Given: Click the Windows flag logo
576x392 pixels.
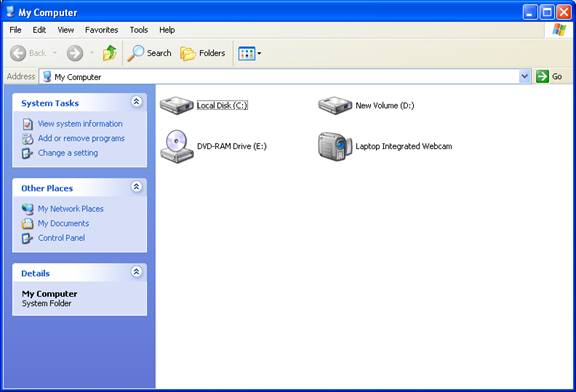Looking at the screenshot, I should coord(559,30).
